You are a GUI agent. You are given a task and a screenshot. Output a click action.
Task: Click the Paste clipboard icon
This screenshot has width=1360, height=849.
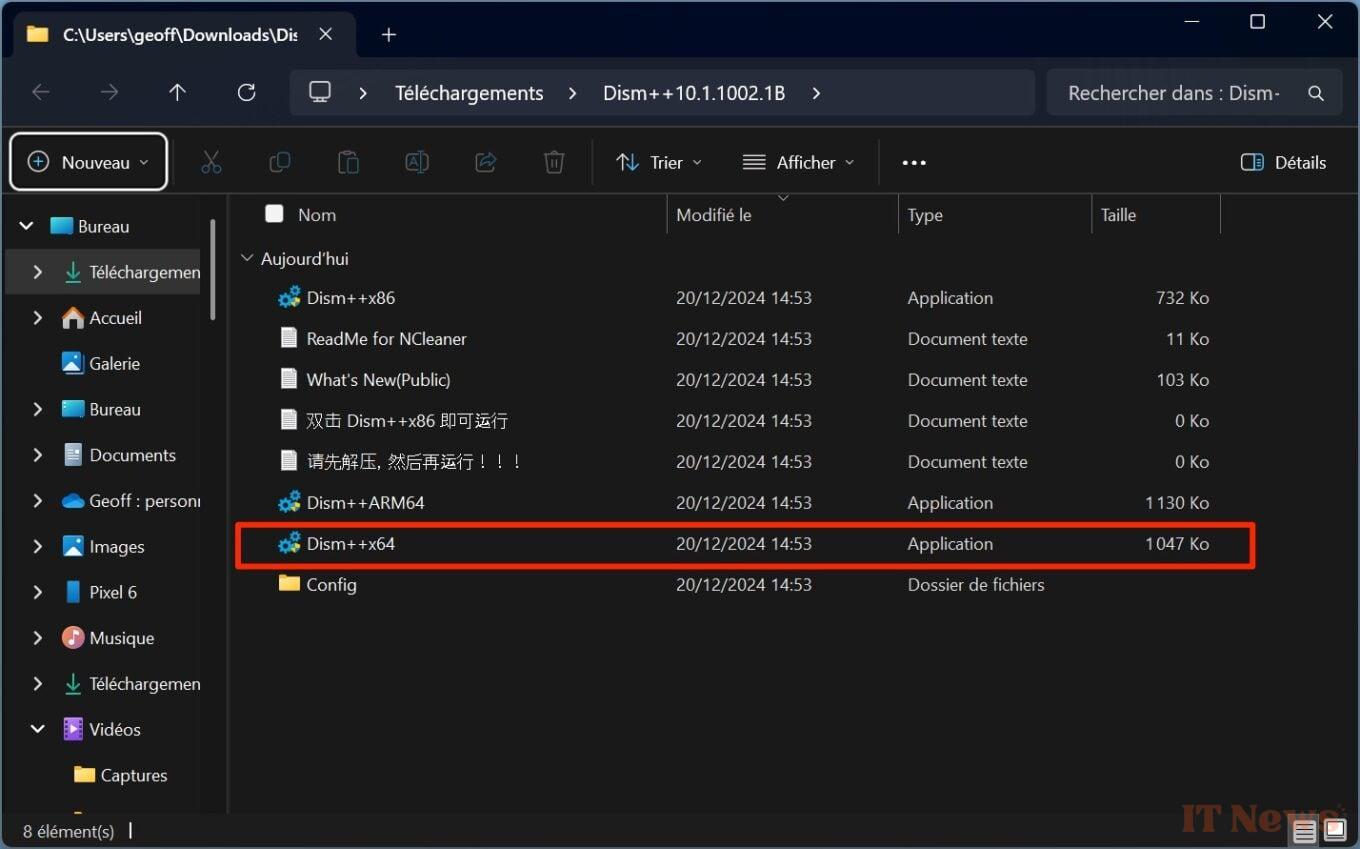tap(348, 162)
